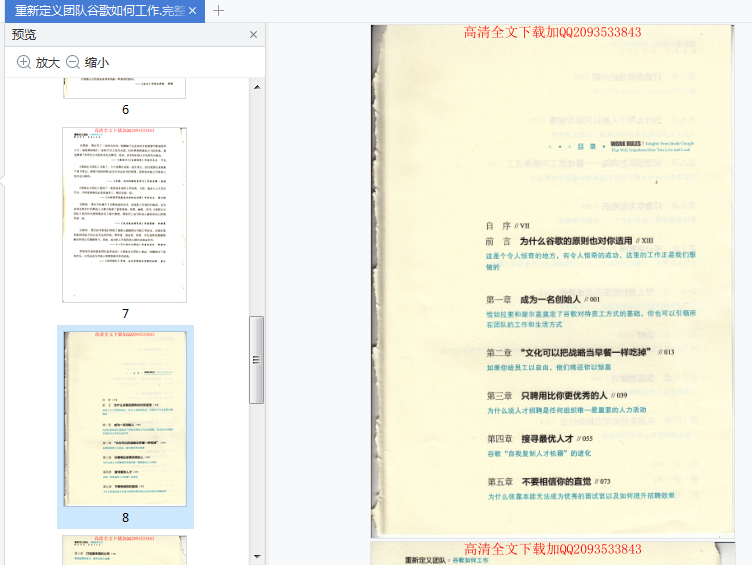Click the 放大 text label

coord(47,62)
